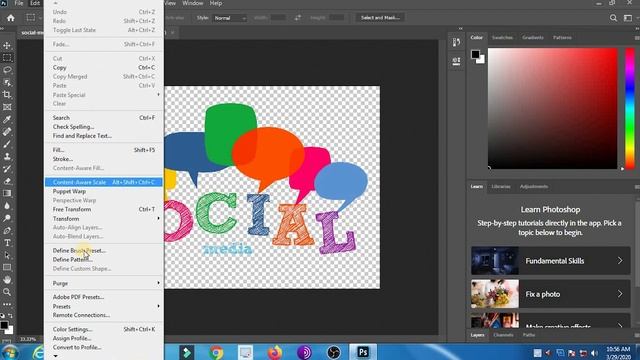Click the foreground color swatch in Color panel
This screenshot has height=360, width=640.
475,54
